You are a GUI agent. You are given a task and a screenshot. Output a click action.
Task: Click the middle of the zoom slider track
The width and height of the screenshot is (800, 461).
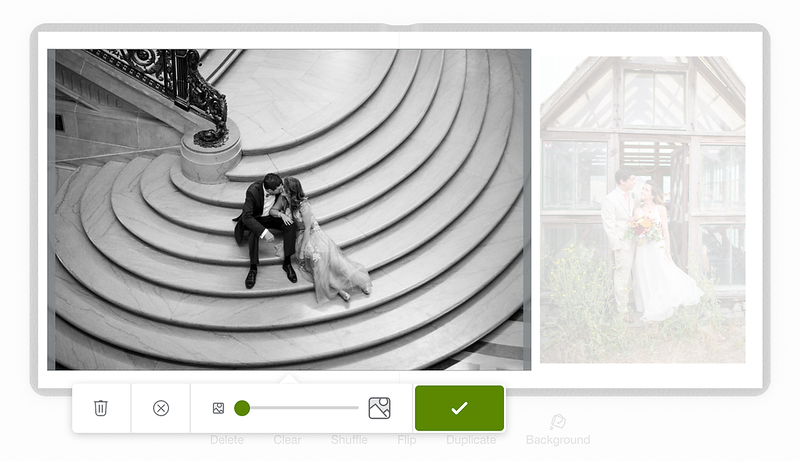(x=300, y=408)
